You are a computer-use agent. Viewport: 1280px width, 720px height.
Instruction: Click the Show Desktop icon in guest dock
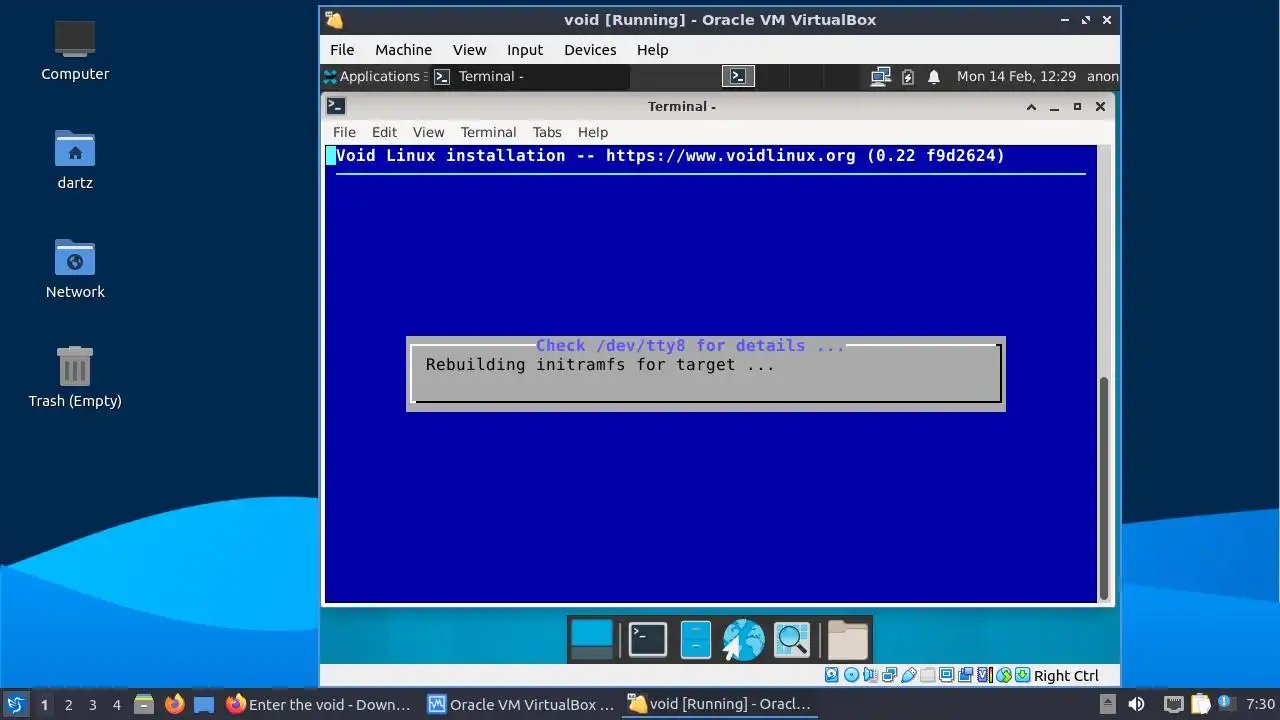coord(591,640)
